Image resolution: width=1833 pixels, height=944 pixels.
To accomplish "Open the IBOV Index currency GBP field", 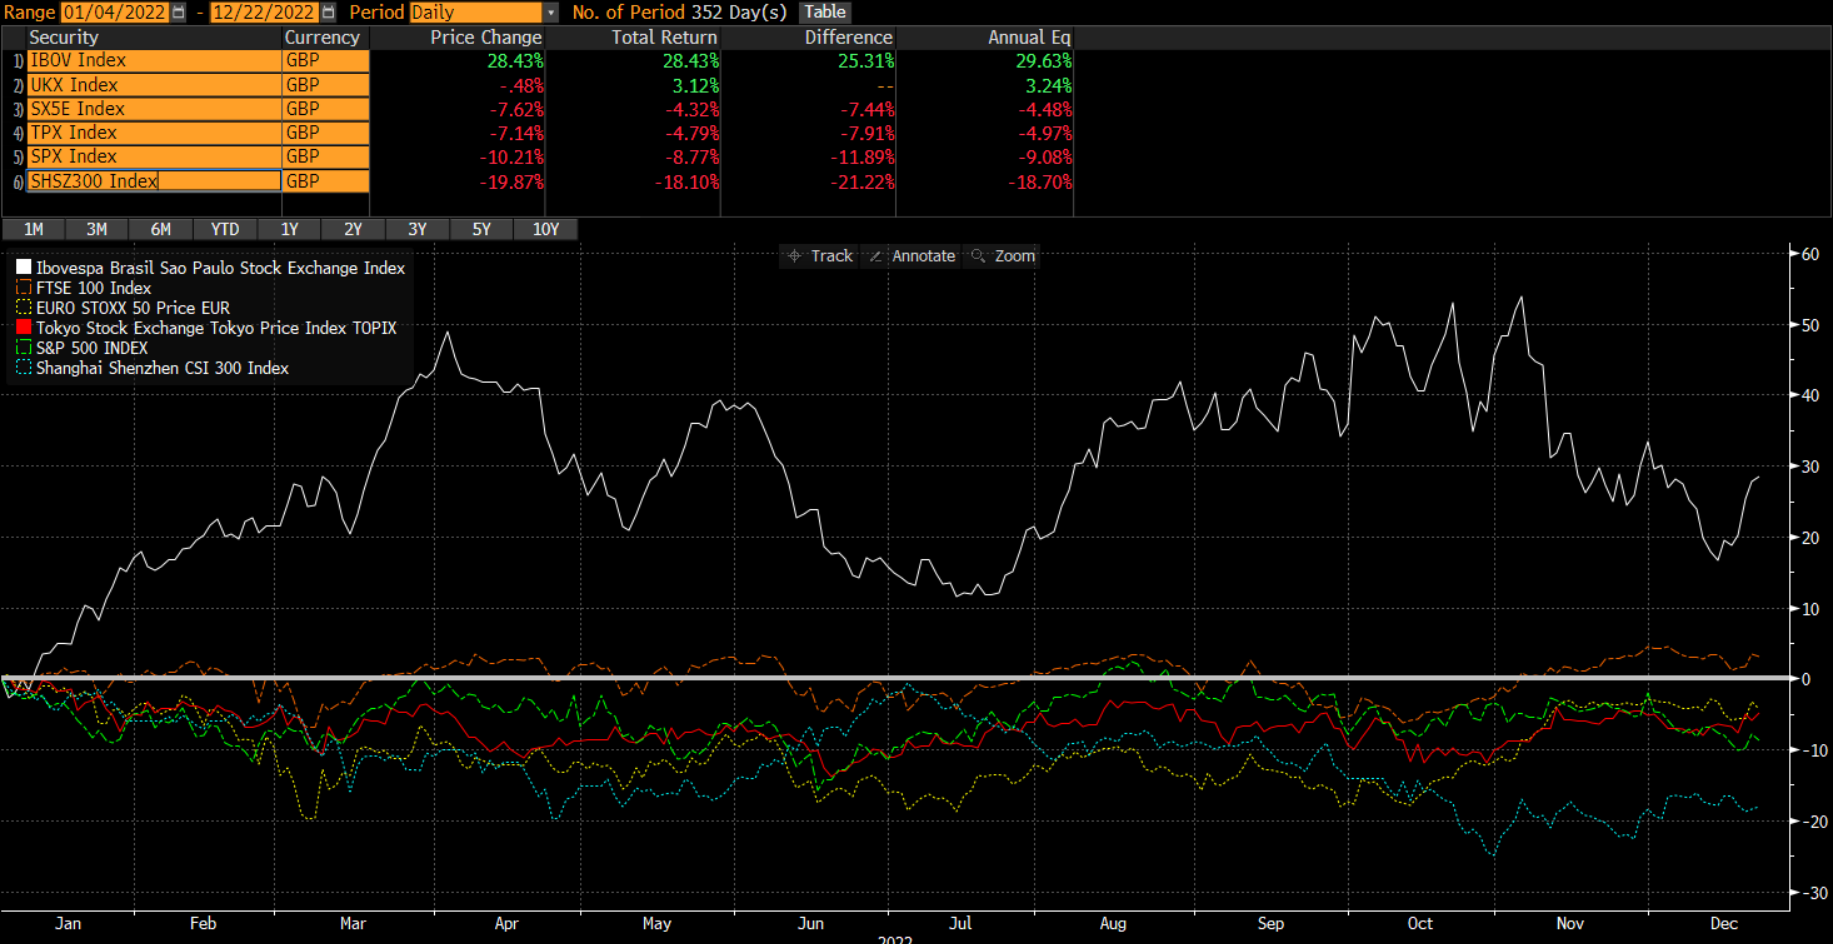I will pos(326,60).
